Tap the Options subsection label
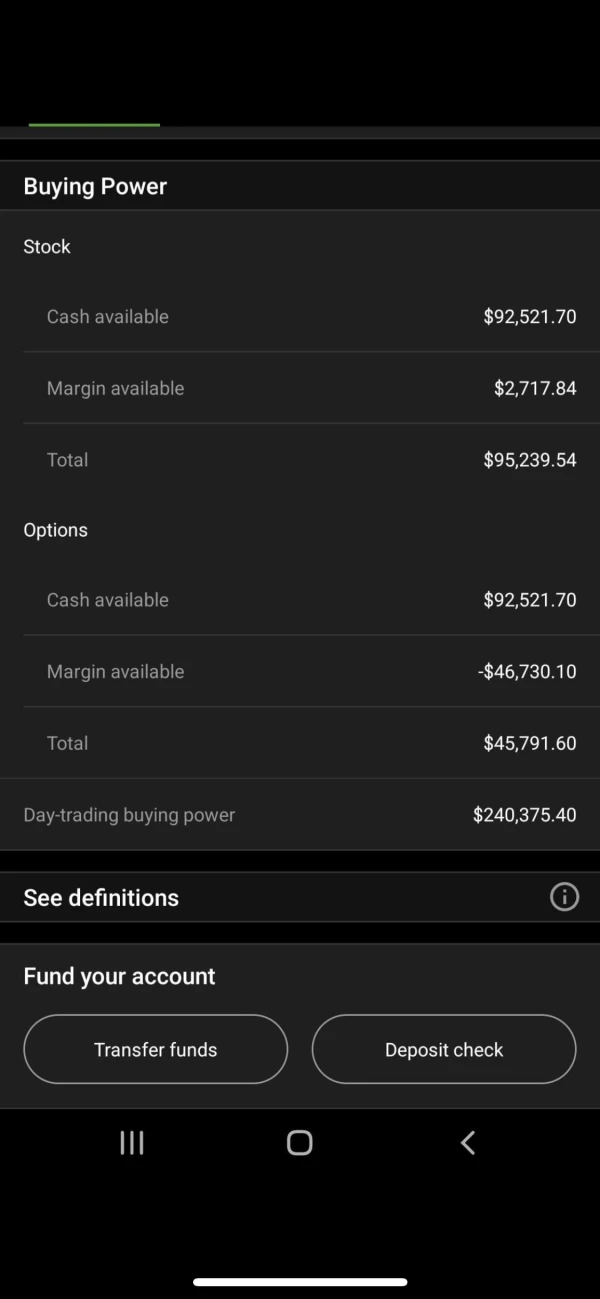 point(55,530)
